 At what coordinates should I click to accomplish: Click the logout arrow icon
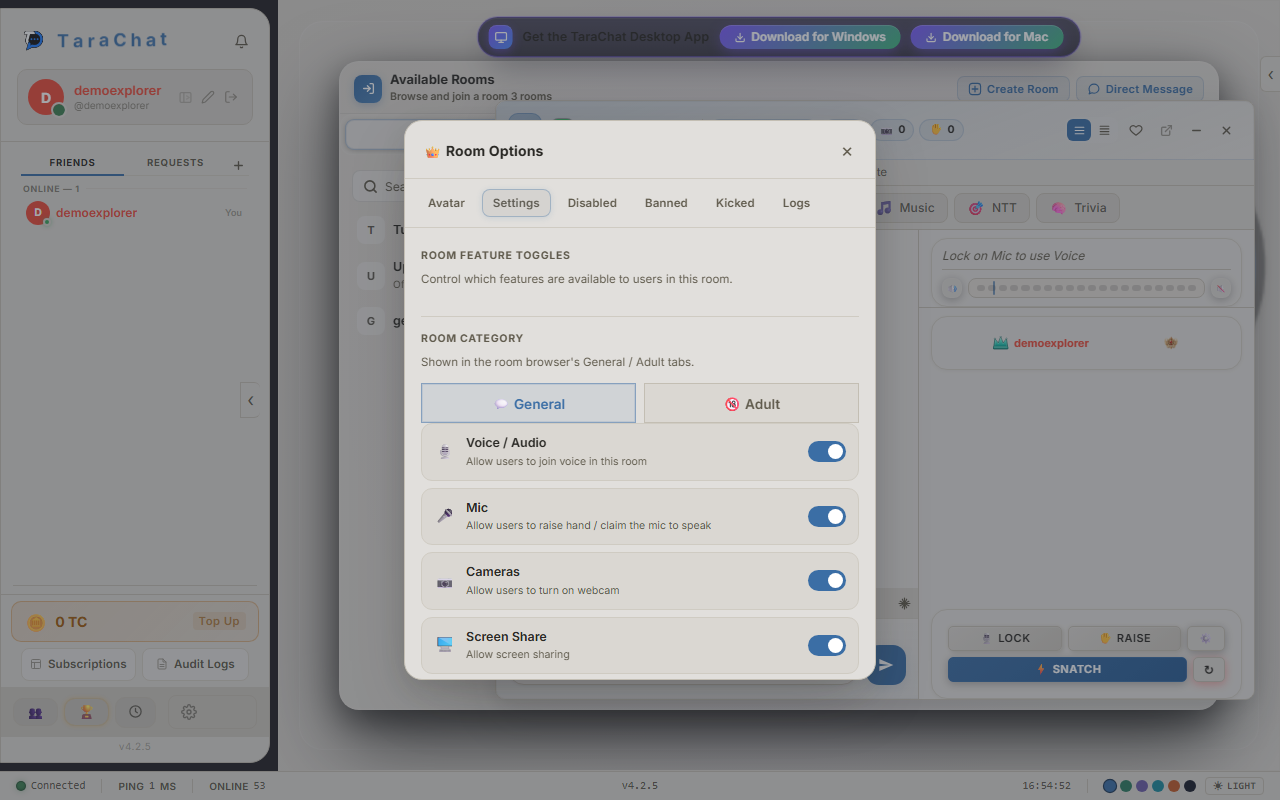coord(231,97)
